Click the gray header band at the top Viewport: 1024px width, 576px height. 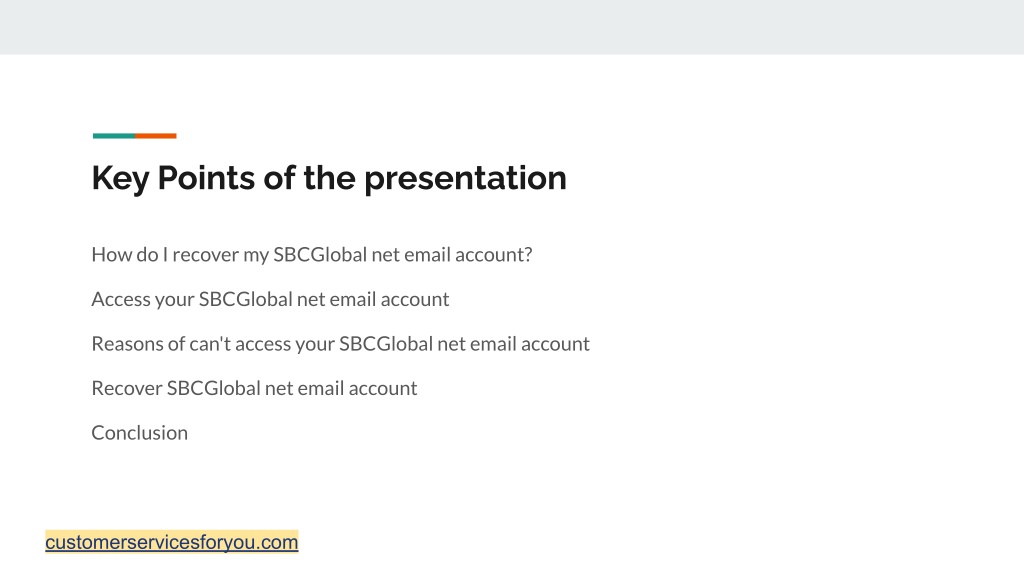512,27
